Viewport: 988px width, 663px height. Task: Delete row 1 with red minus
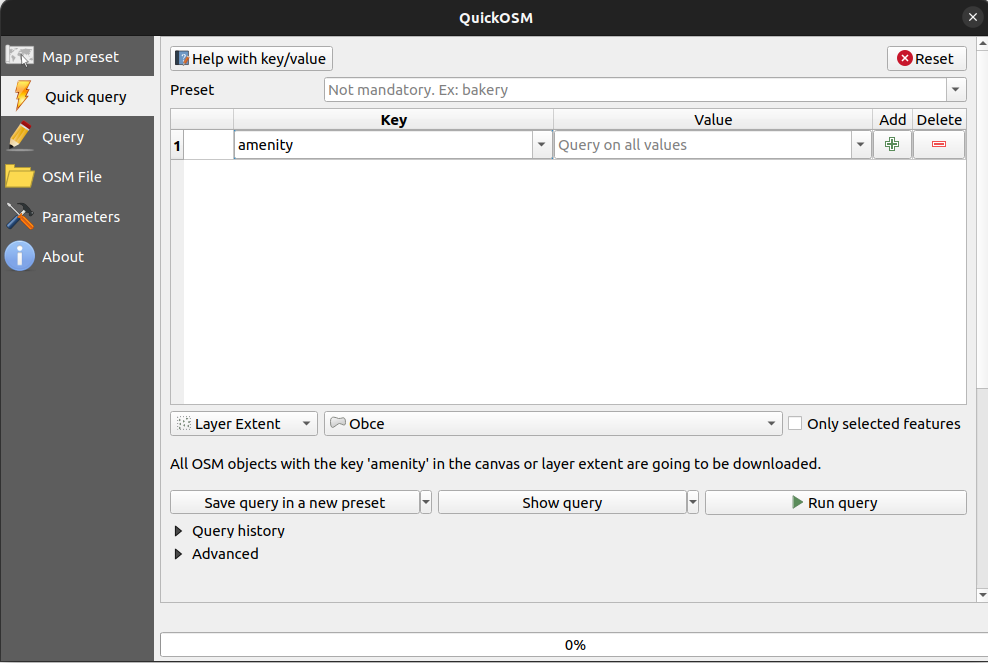point(939,144)
